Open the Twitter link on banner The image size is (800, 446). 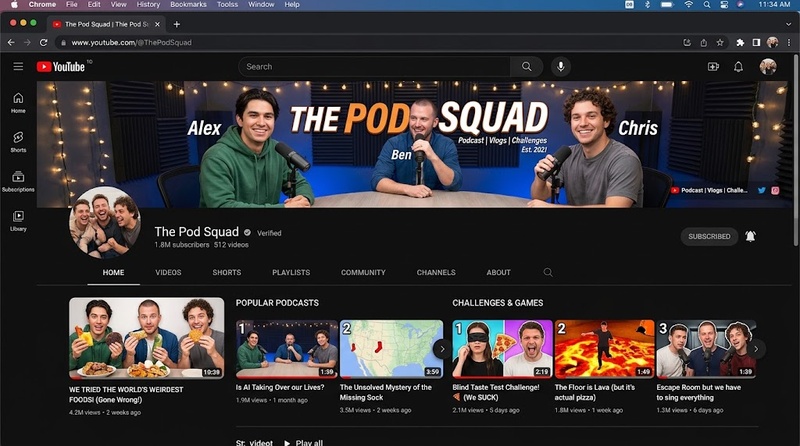tap(762, 190)
